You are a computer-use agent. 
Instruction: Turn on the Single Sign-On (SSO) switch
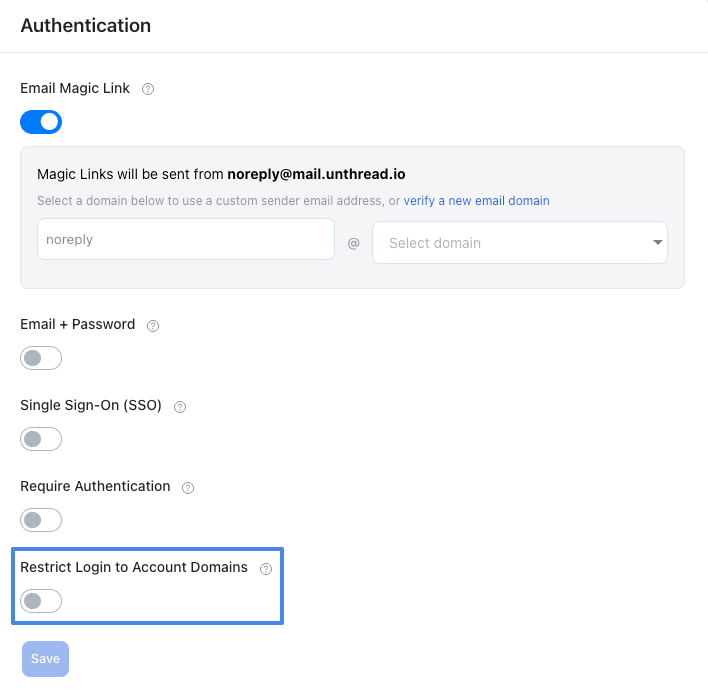click(41, 439)
